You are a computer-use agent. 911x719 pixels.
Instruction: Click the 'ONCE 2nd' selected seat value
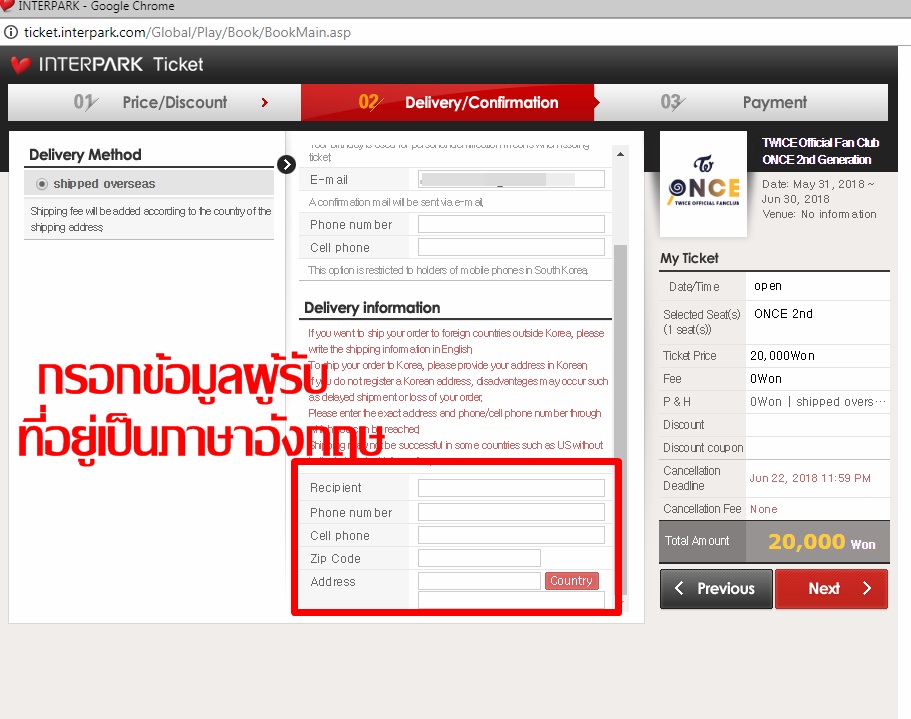tap(783, 314)
